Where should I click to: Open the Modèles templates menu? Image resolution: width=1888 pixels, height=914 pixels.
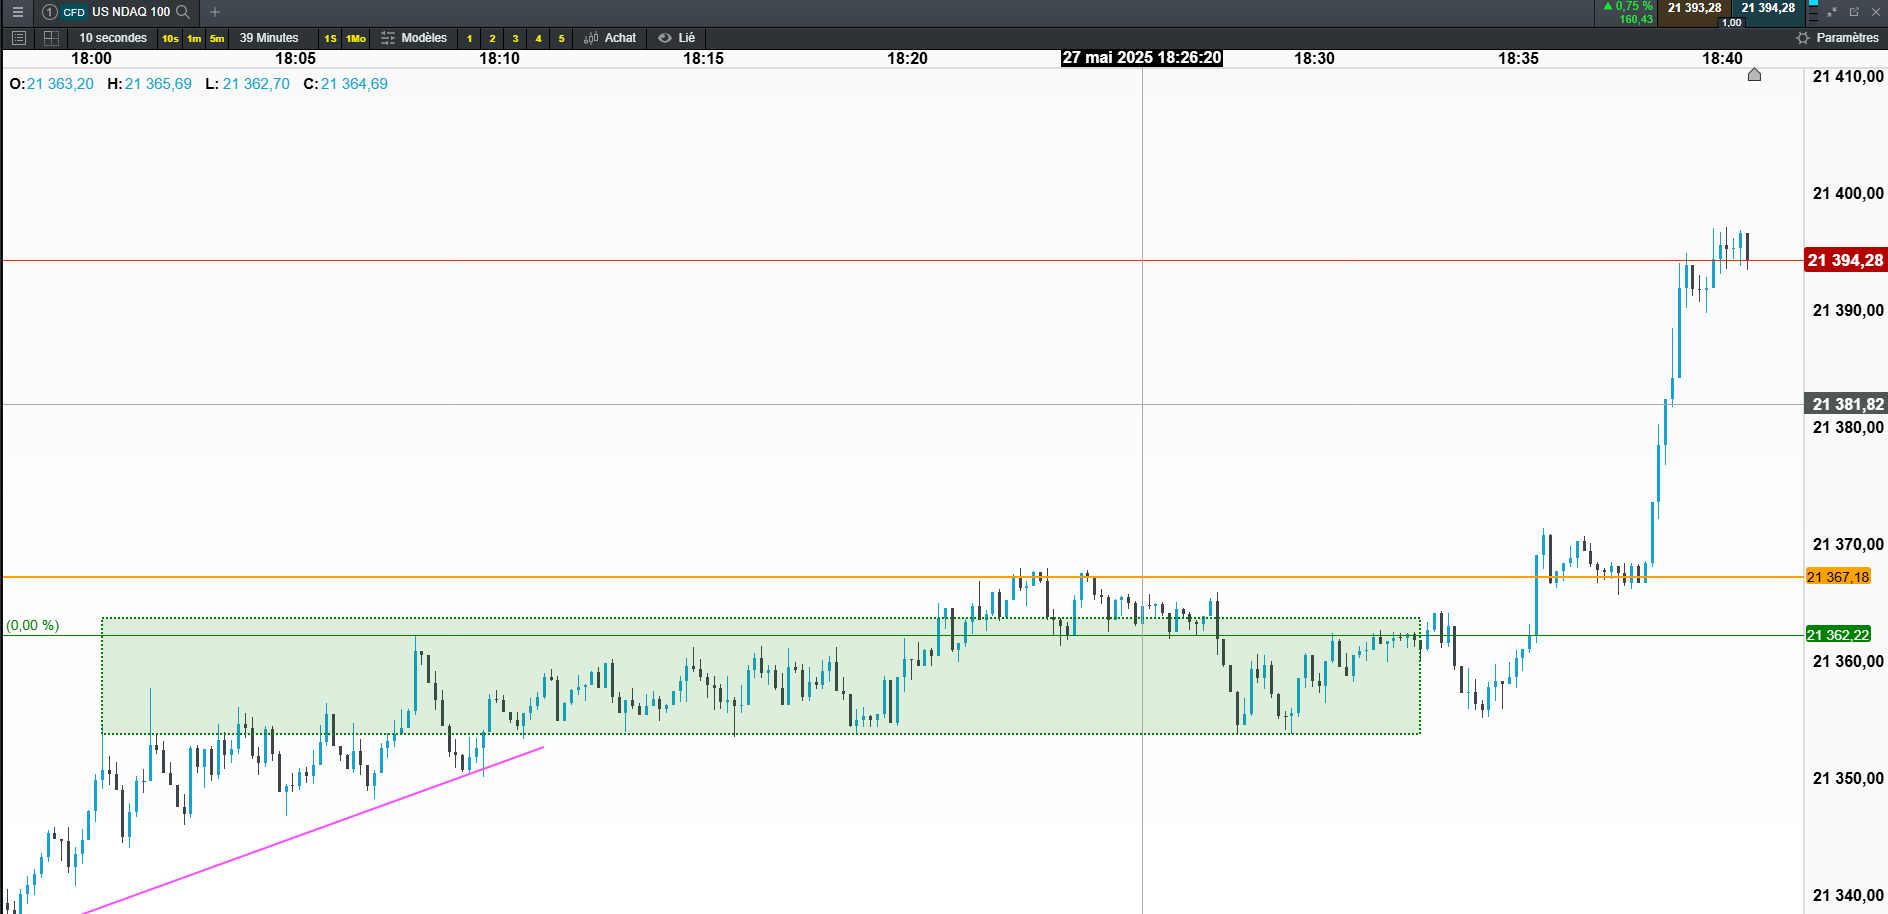tap(414, 38)
